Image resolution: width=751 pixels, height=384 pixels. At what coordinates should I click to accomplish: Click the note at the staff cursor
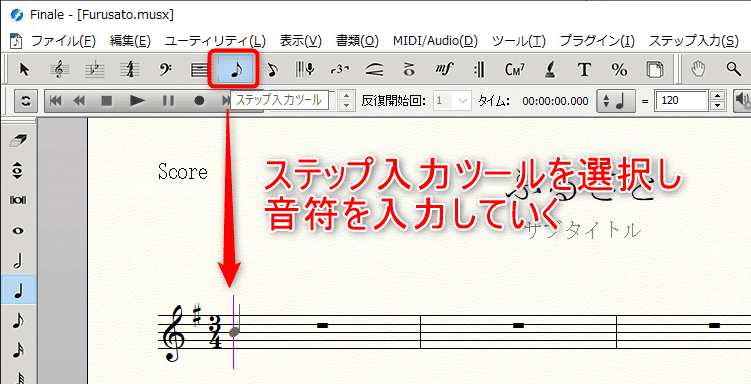coord(234,331)
